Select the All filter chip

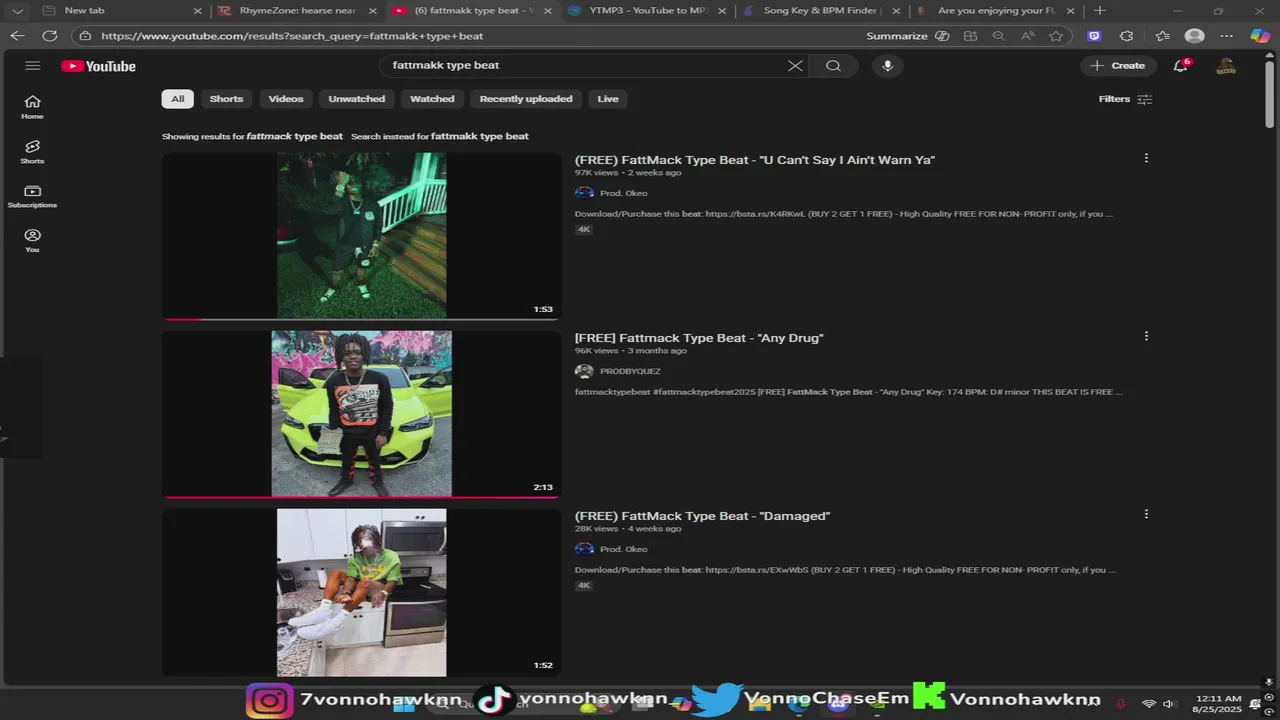(177, 99)
